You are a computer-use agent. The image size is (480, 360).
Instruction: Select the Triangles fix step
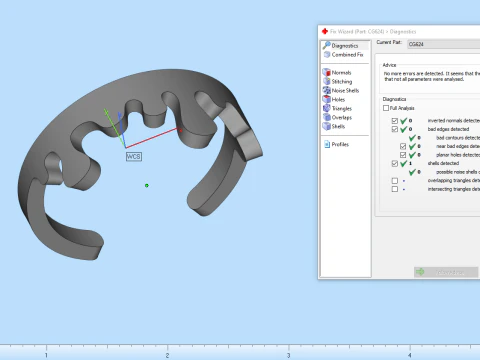click(x=337, y=108)
